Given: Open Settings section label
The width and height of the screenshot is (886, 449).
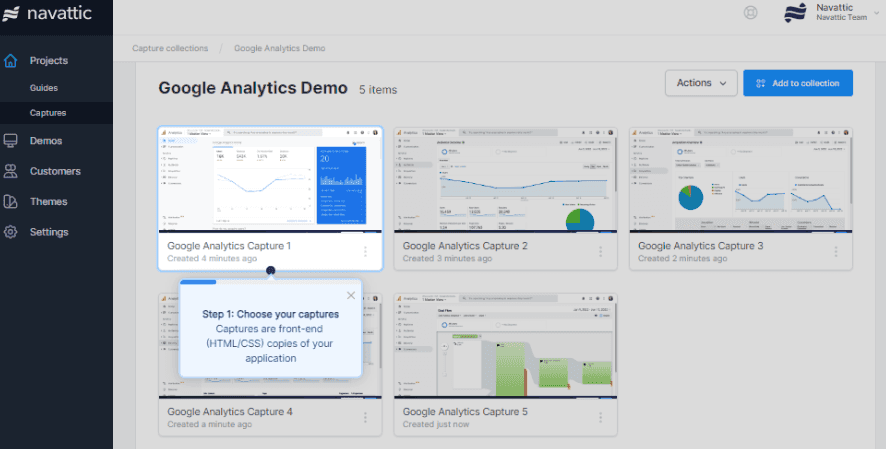Looking at the screenshot, I should click(49, 232).
